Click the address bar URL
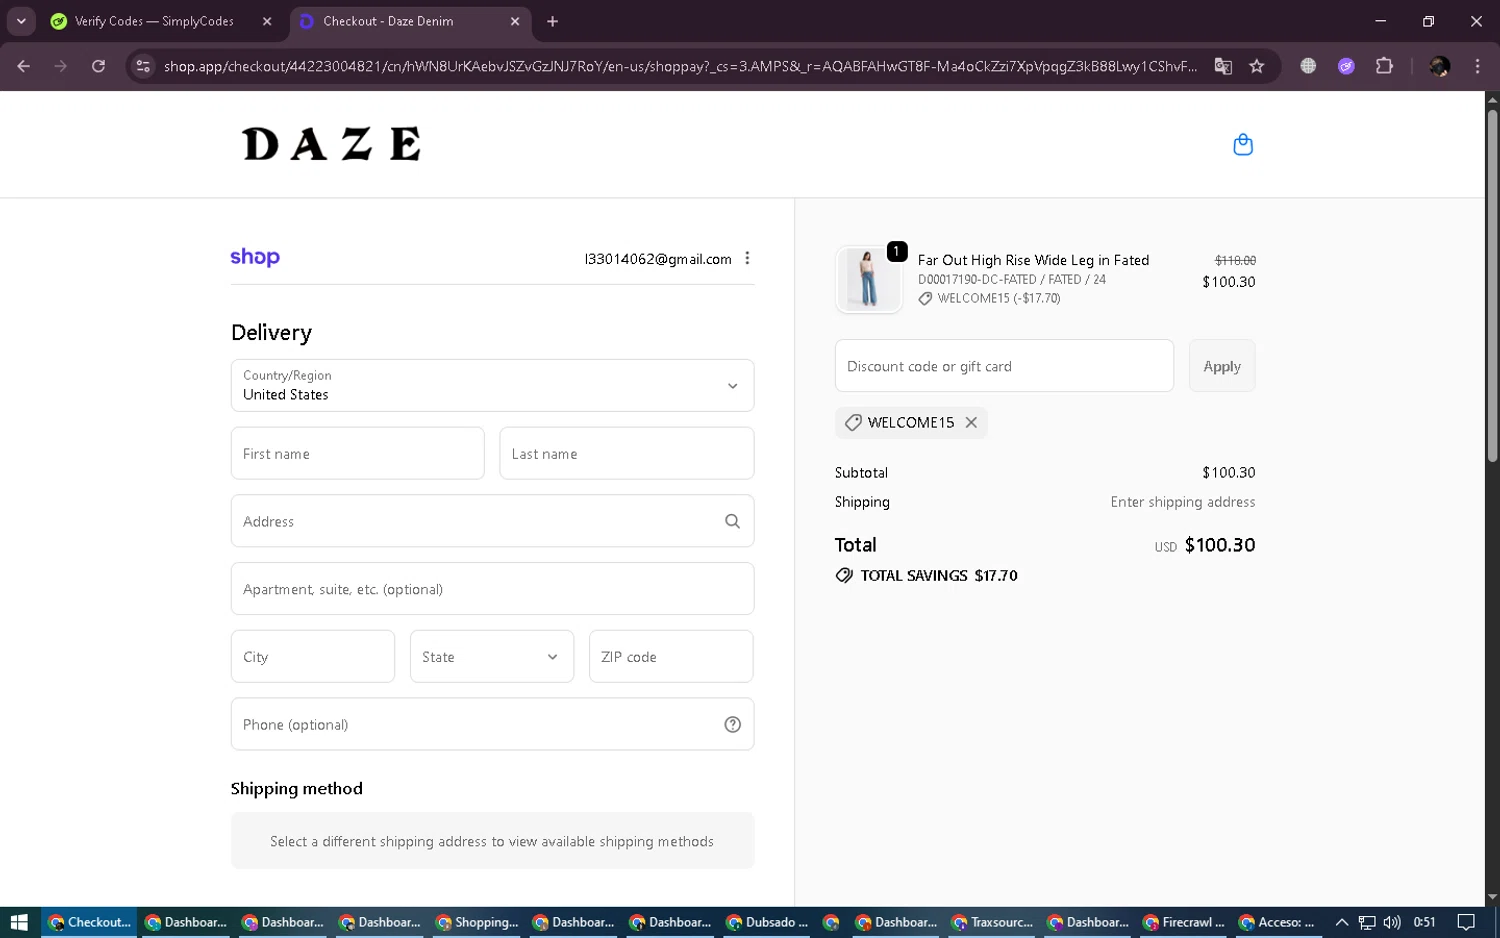 click(680, 66)
